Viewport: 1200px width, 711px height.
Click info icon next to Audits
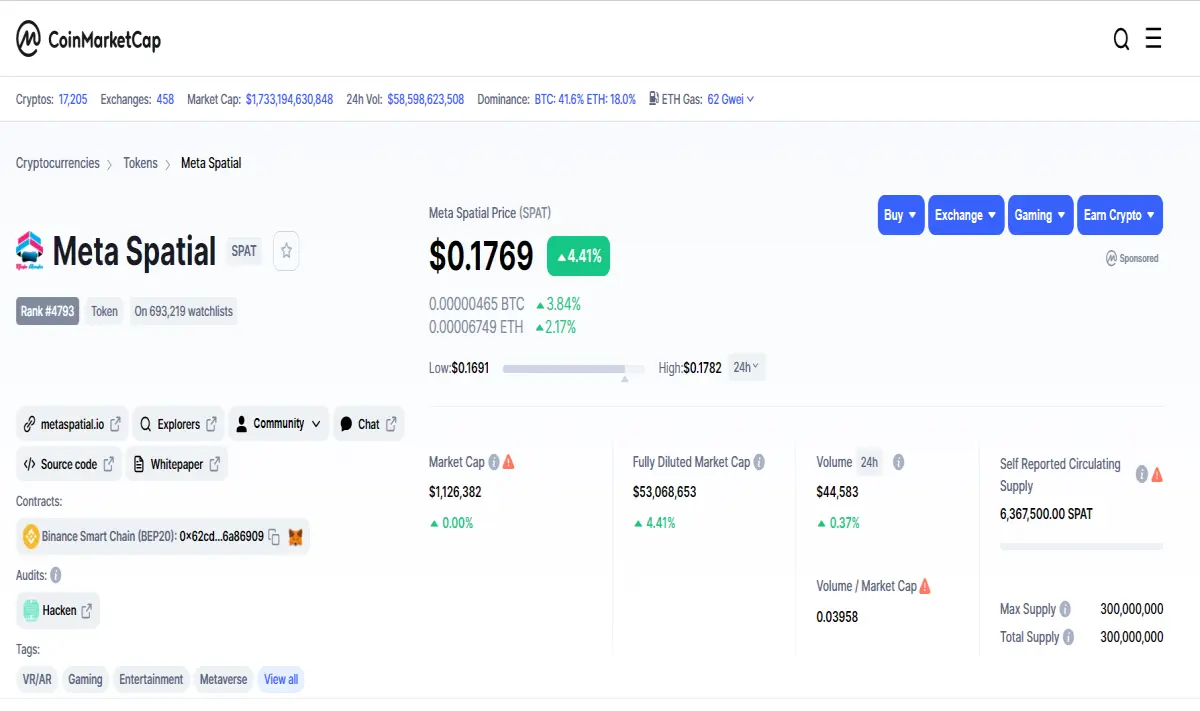click(55, 575)
